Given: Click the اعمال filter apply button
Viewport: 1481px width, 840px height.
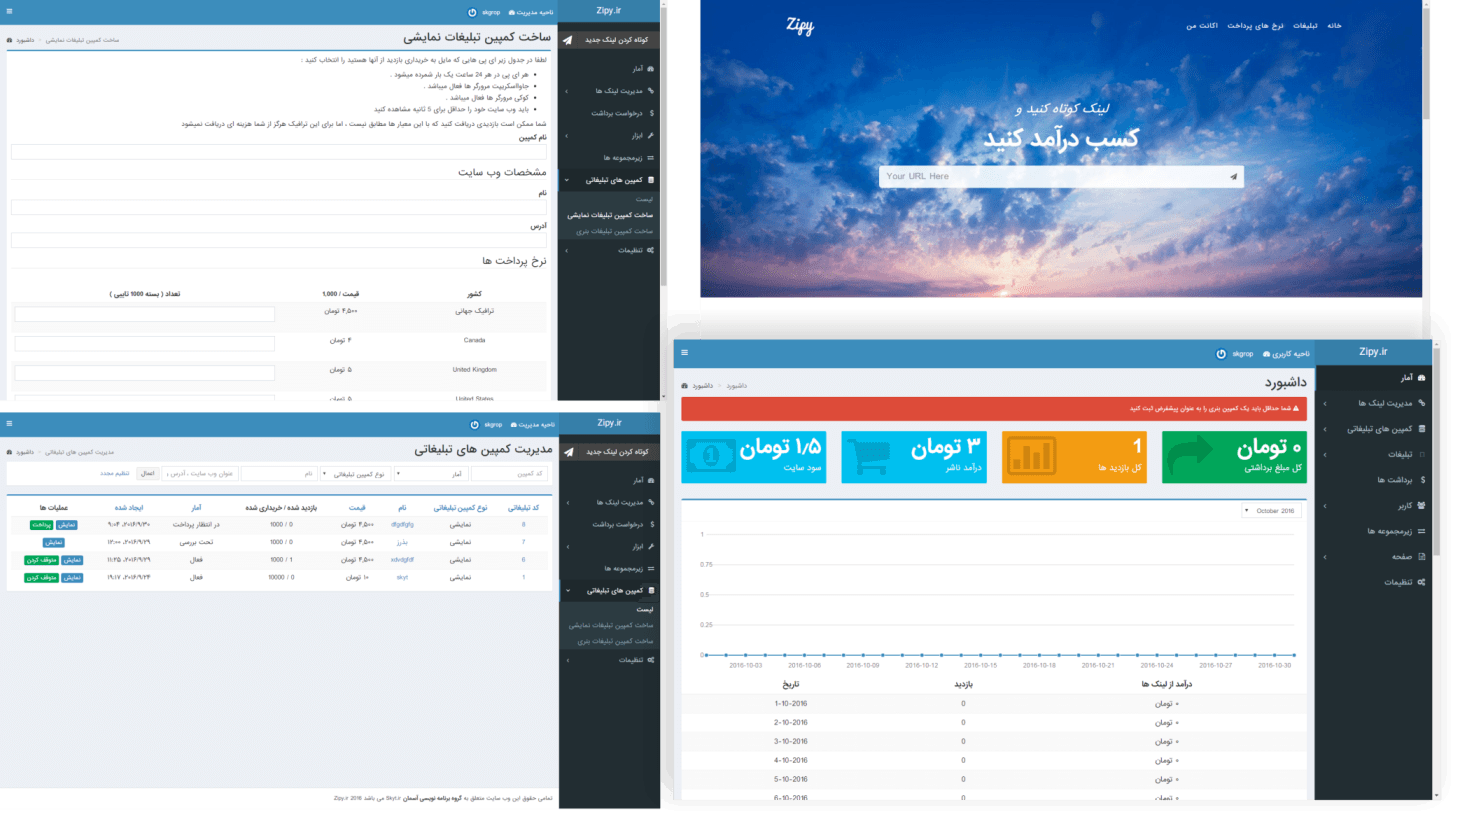Looking at the screenshot, I should tap(148, 474).
